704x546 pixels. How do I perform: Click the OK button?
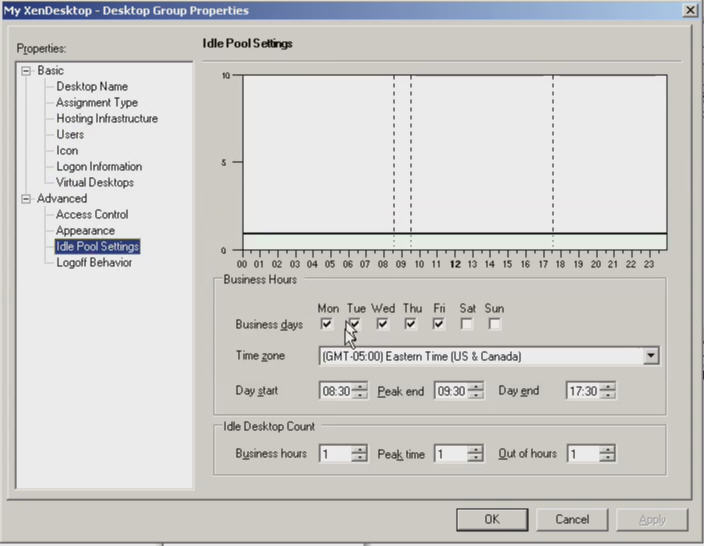coord(491,520)
